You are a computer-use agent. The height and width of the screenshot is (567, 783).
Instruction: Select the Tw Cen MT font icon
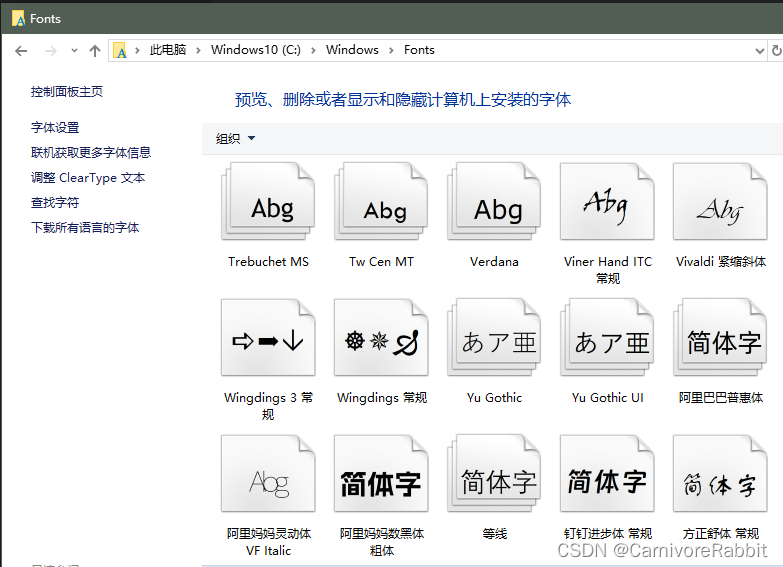(381, 201)
